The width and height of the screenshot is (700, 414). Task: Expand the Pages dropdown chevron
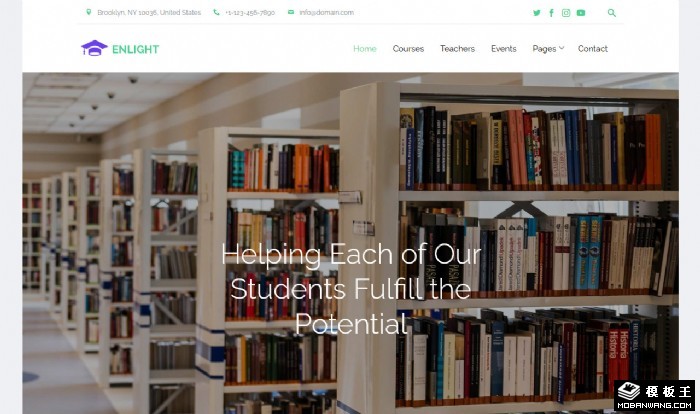[x=562, y=48]
